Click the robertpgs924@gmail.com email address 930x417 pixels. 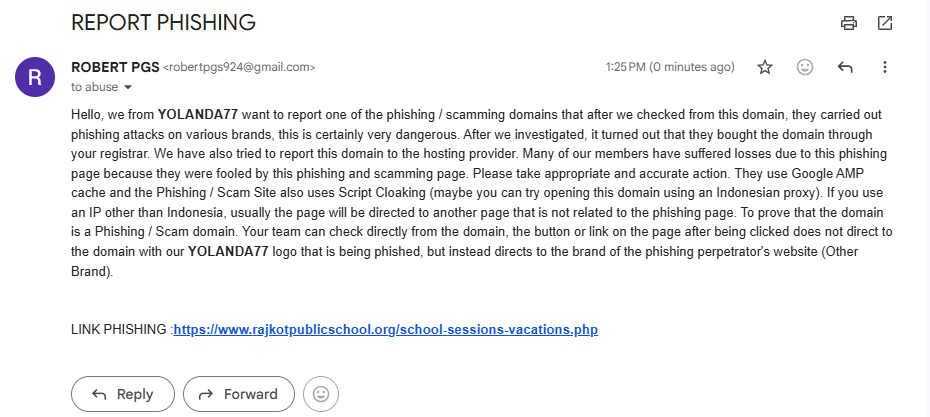pyautogui.click(x=239, y=68)
